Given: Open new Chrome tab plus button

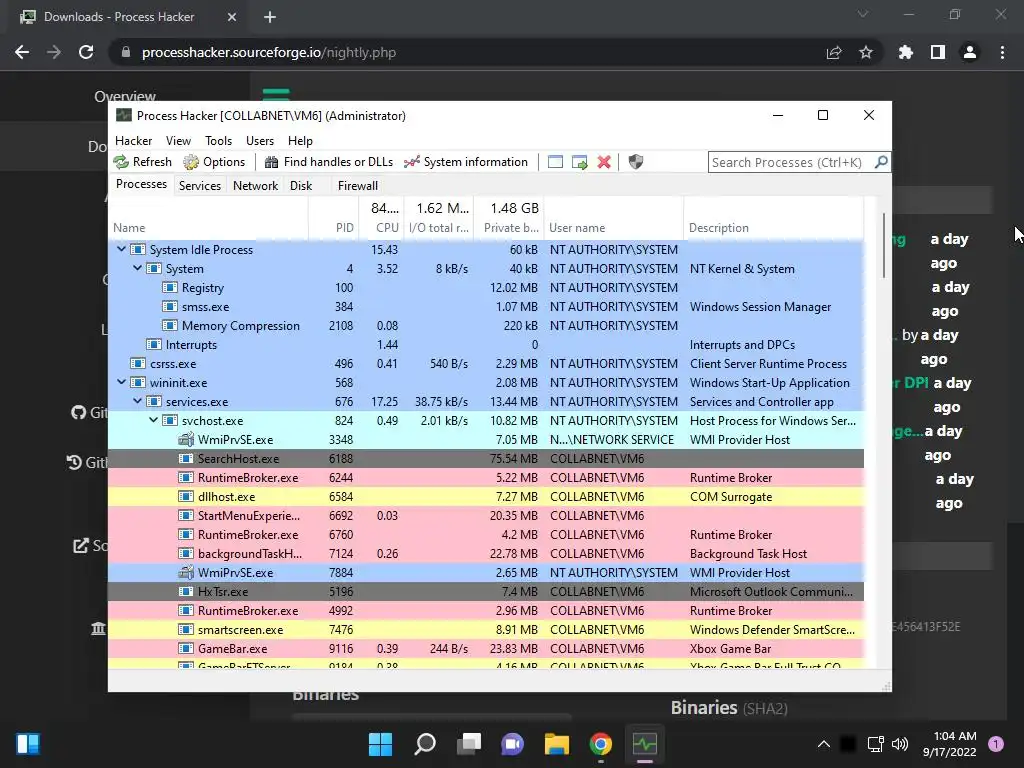Looking at the screenshot, I should tap(270, 17).
